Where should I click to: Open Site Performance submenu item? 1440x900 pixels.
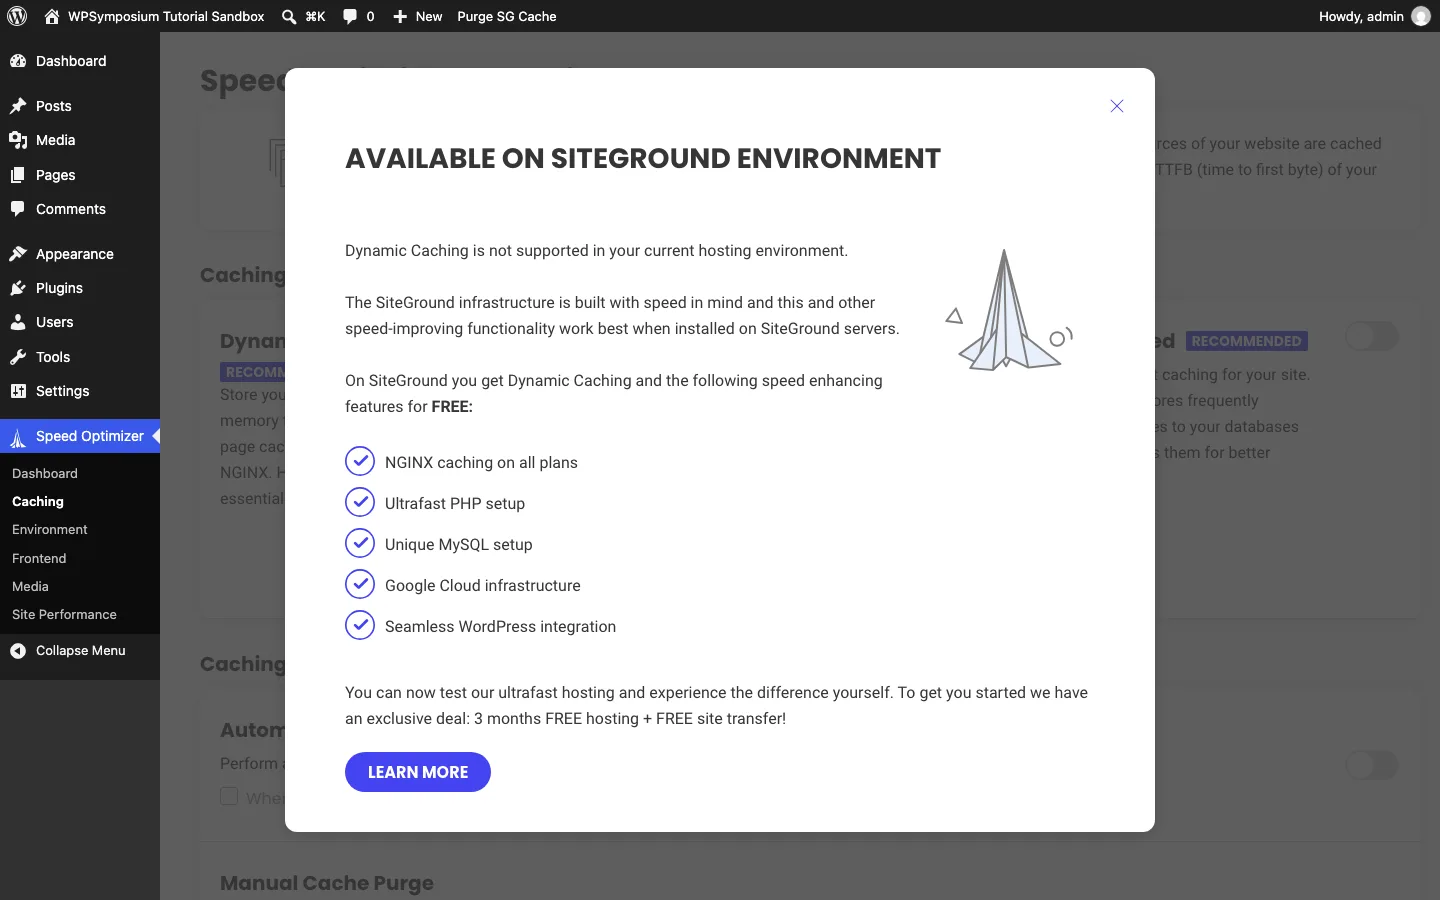pos(64,614)
